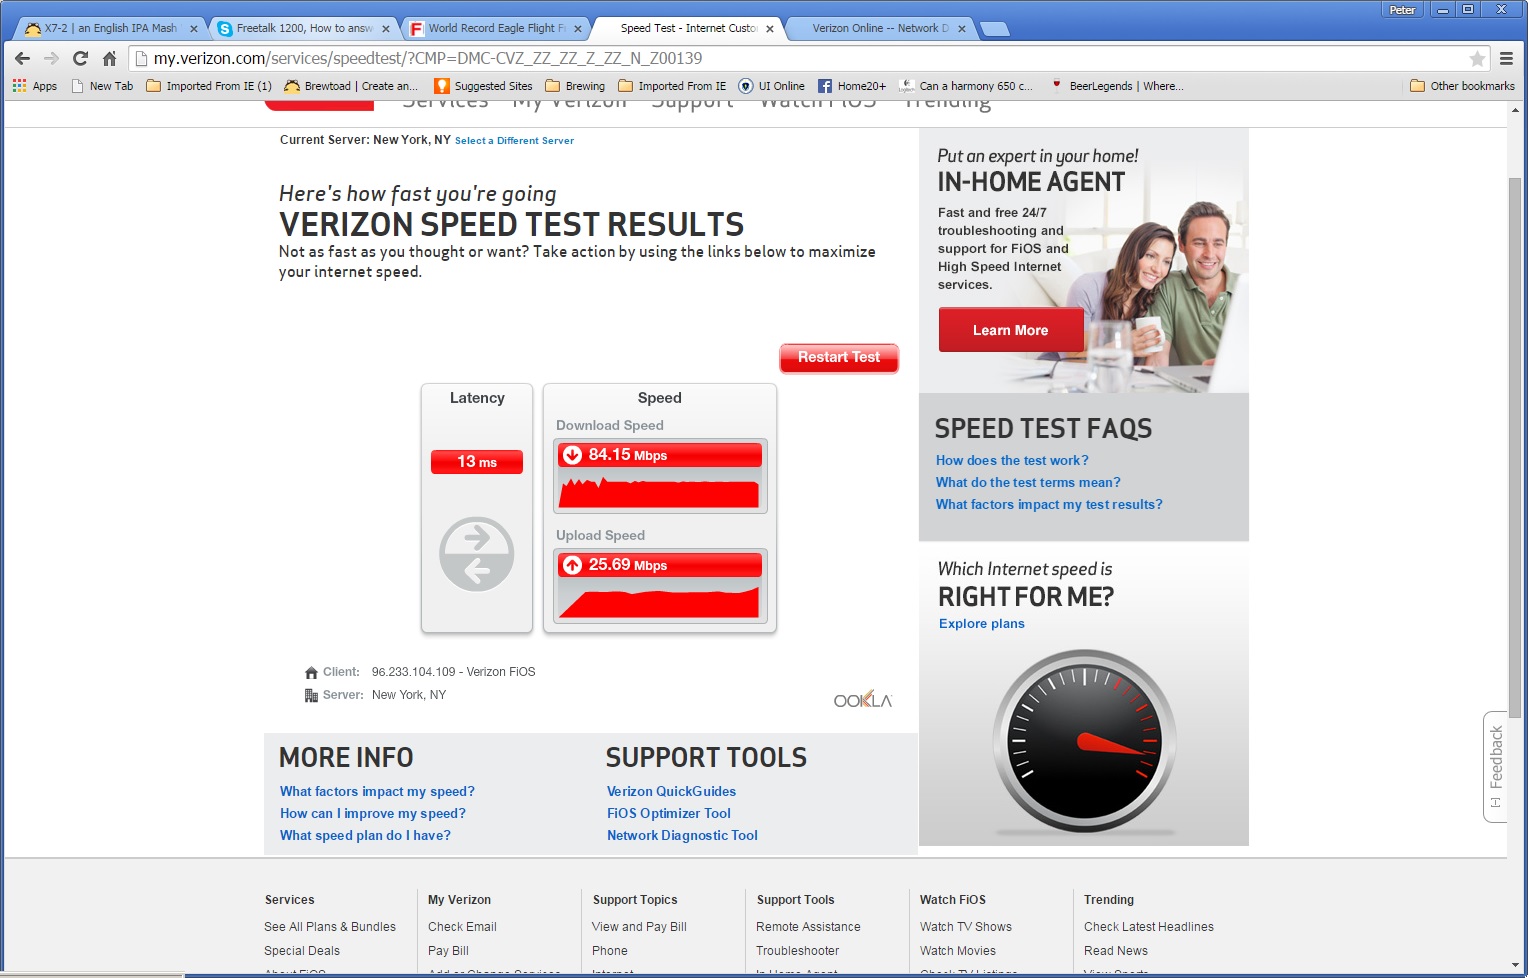Click Select a Different Server link
Screen dimensions: 1528x978
(514, 141)
